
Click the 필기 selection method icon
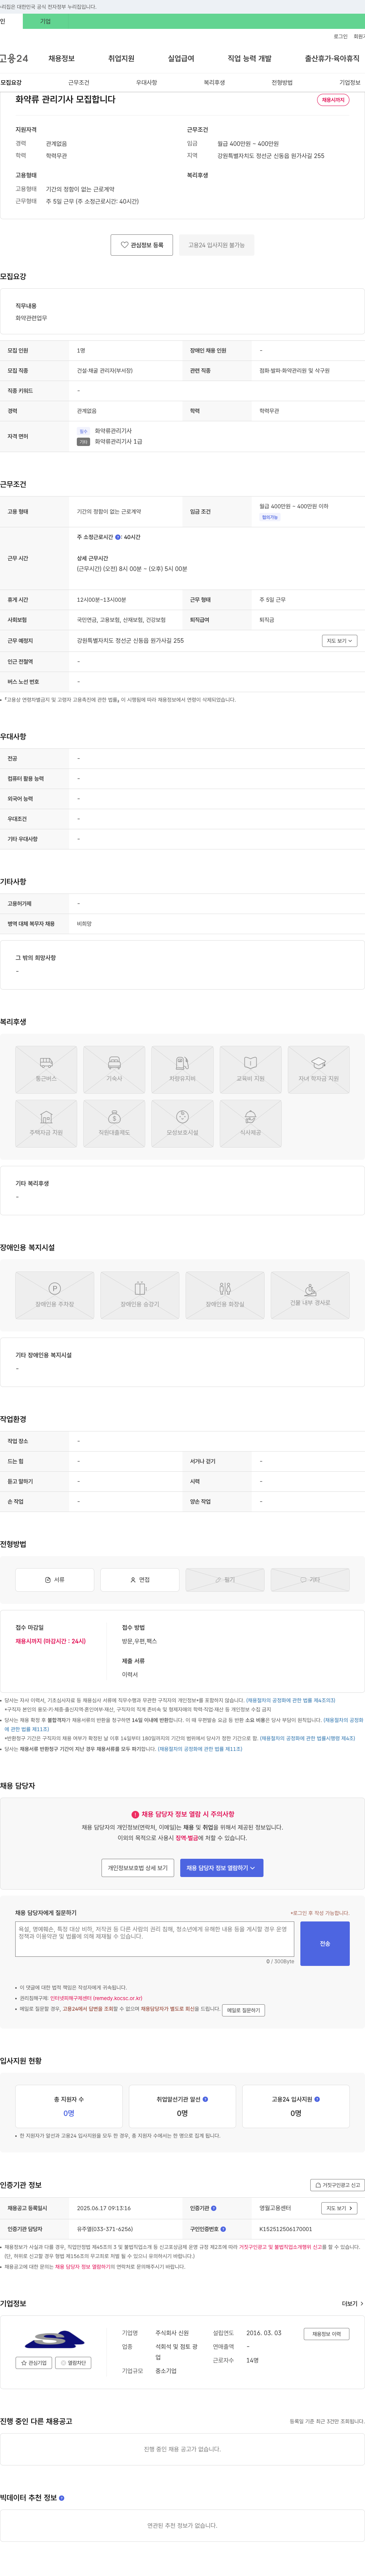(225, 1579)
